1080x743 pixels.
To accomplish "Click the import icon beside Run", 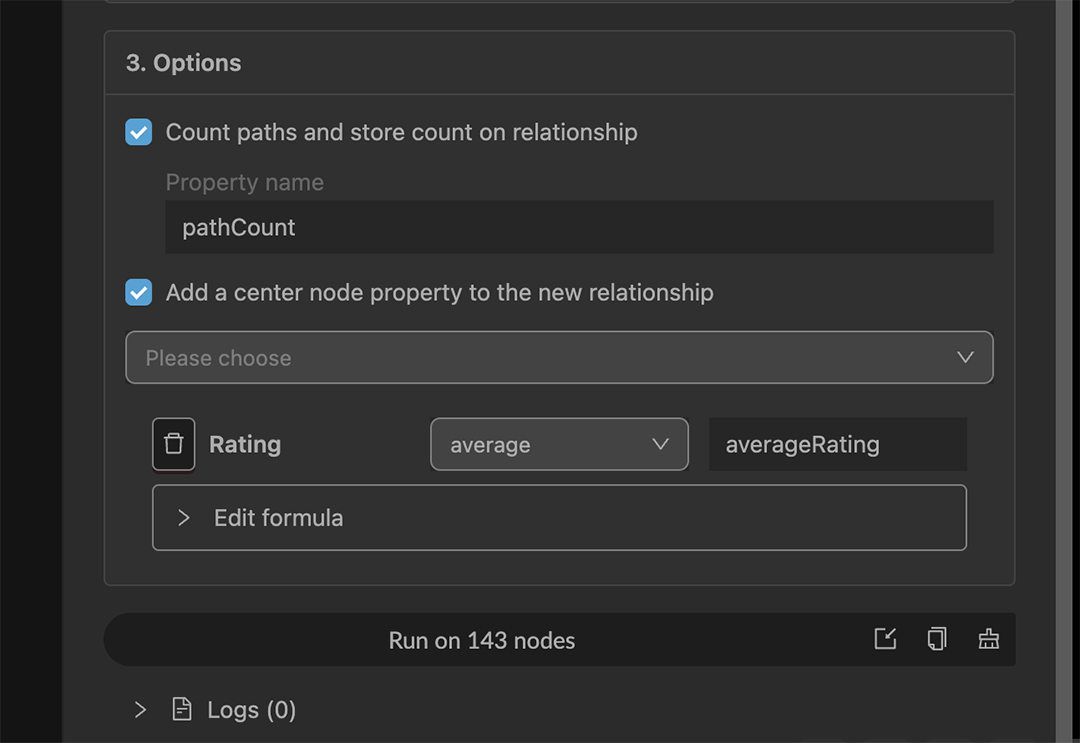I will tap(885, 639).
